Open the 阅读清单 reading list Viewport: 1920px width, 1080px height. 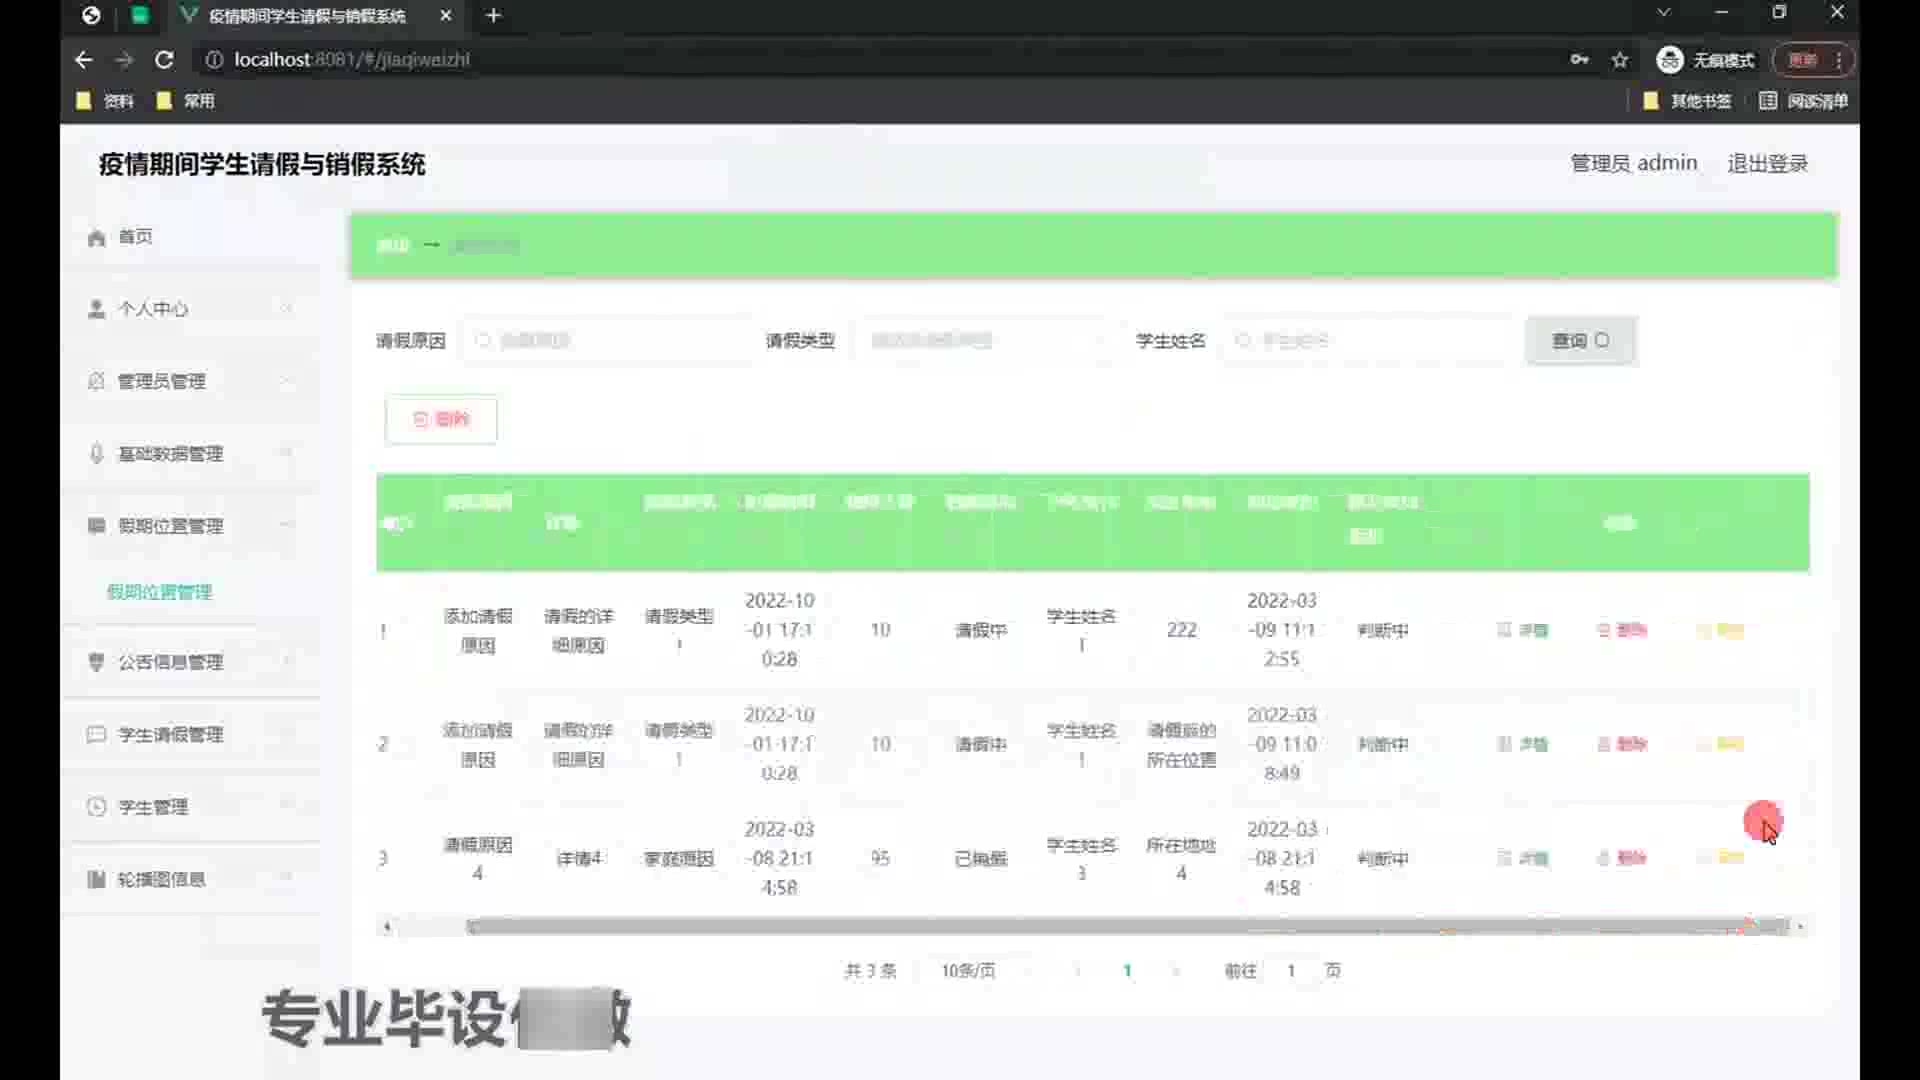coord(1804,101)
